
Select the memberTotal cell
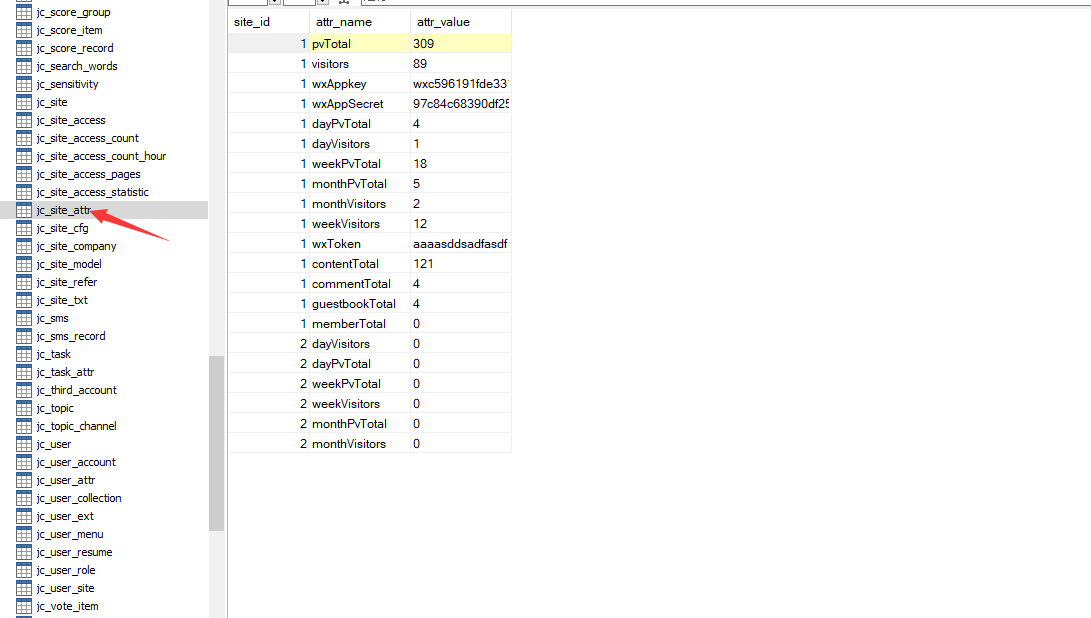pyautogui.click(x=360, y=324)
